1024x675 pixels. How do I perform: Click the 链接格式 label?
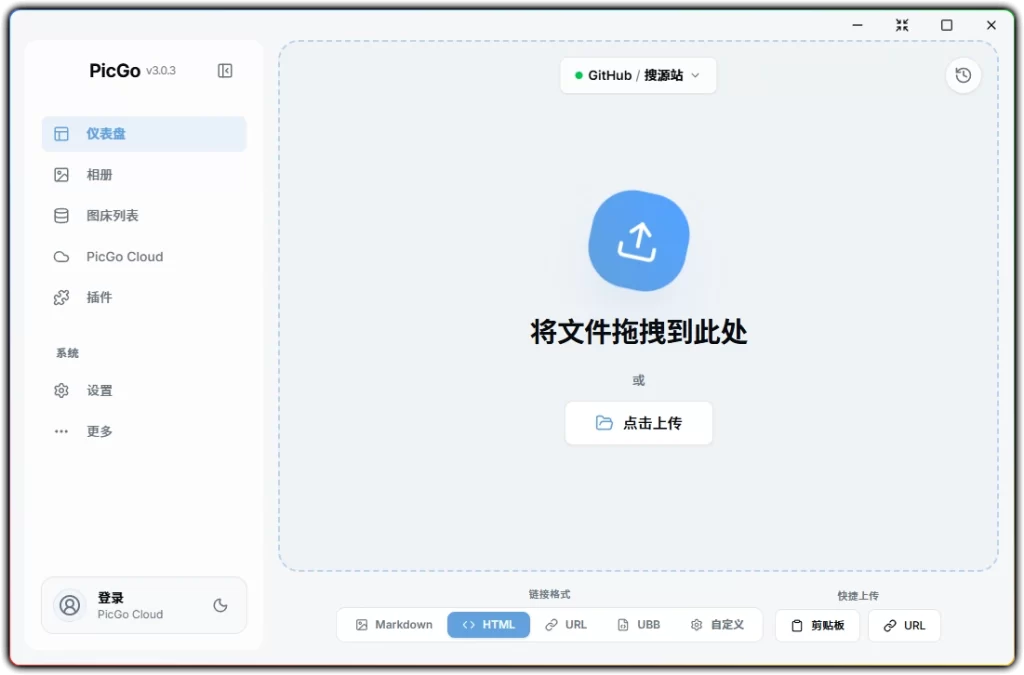[549, 594]
